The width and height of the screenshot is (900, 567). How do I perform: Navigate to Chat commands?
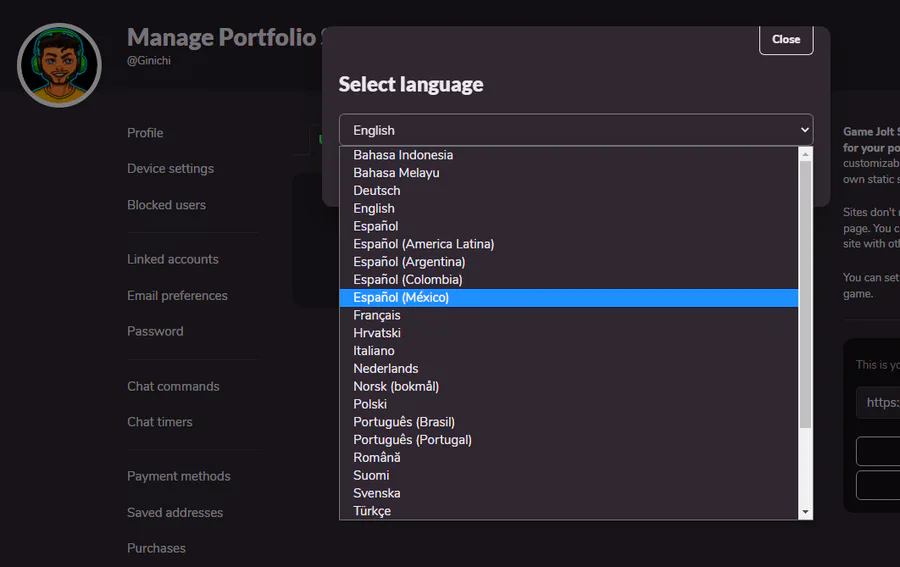coord(173,387)
